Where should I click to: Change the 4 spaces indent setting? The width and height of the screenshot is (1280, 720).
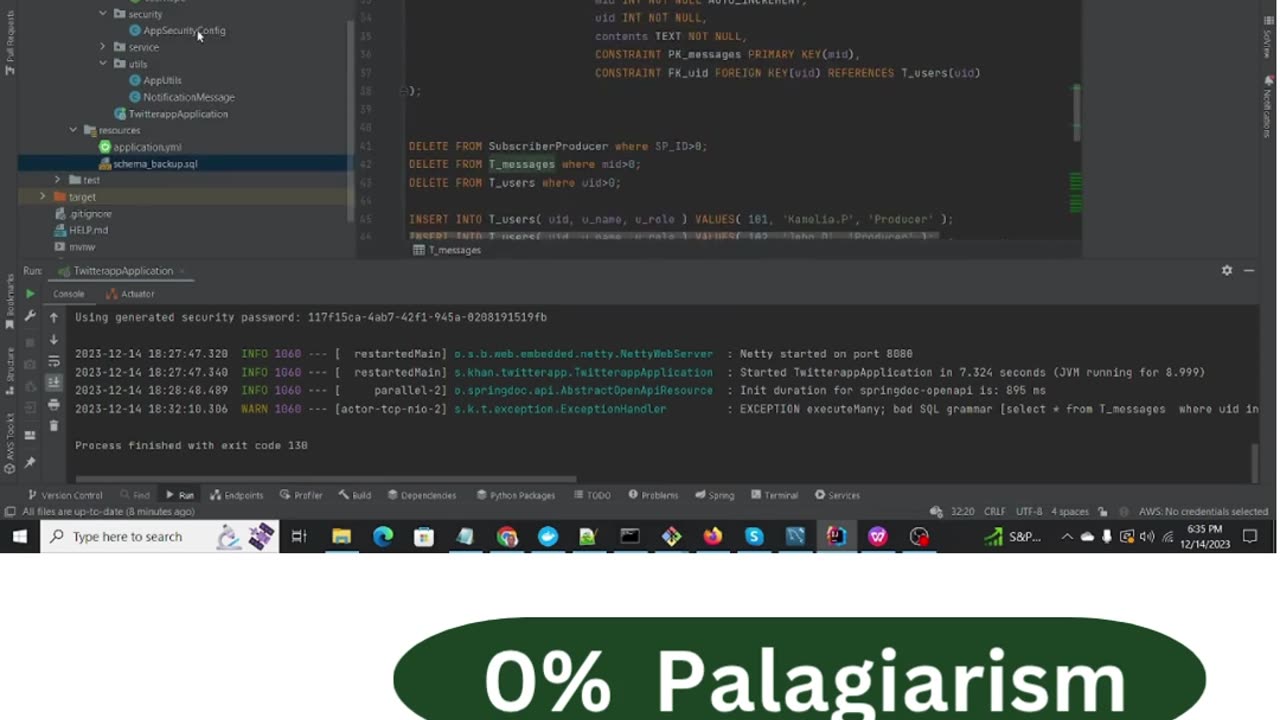point(1069,511)
